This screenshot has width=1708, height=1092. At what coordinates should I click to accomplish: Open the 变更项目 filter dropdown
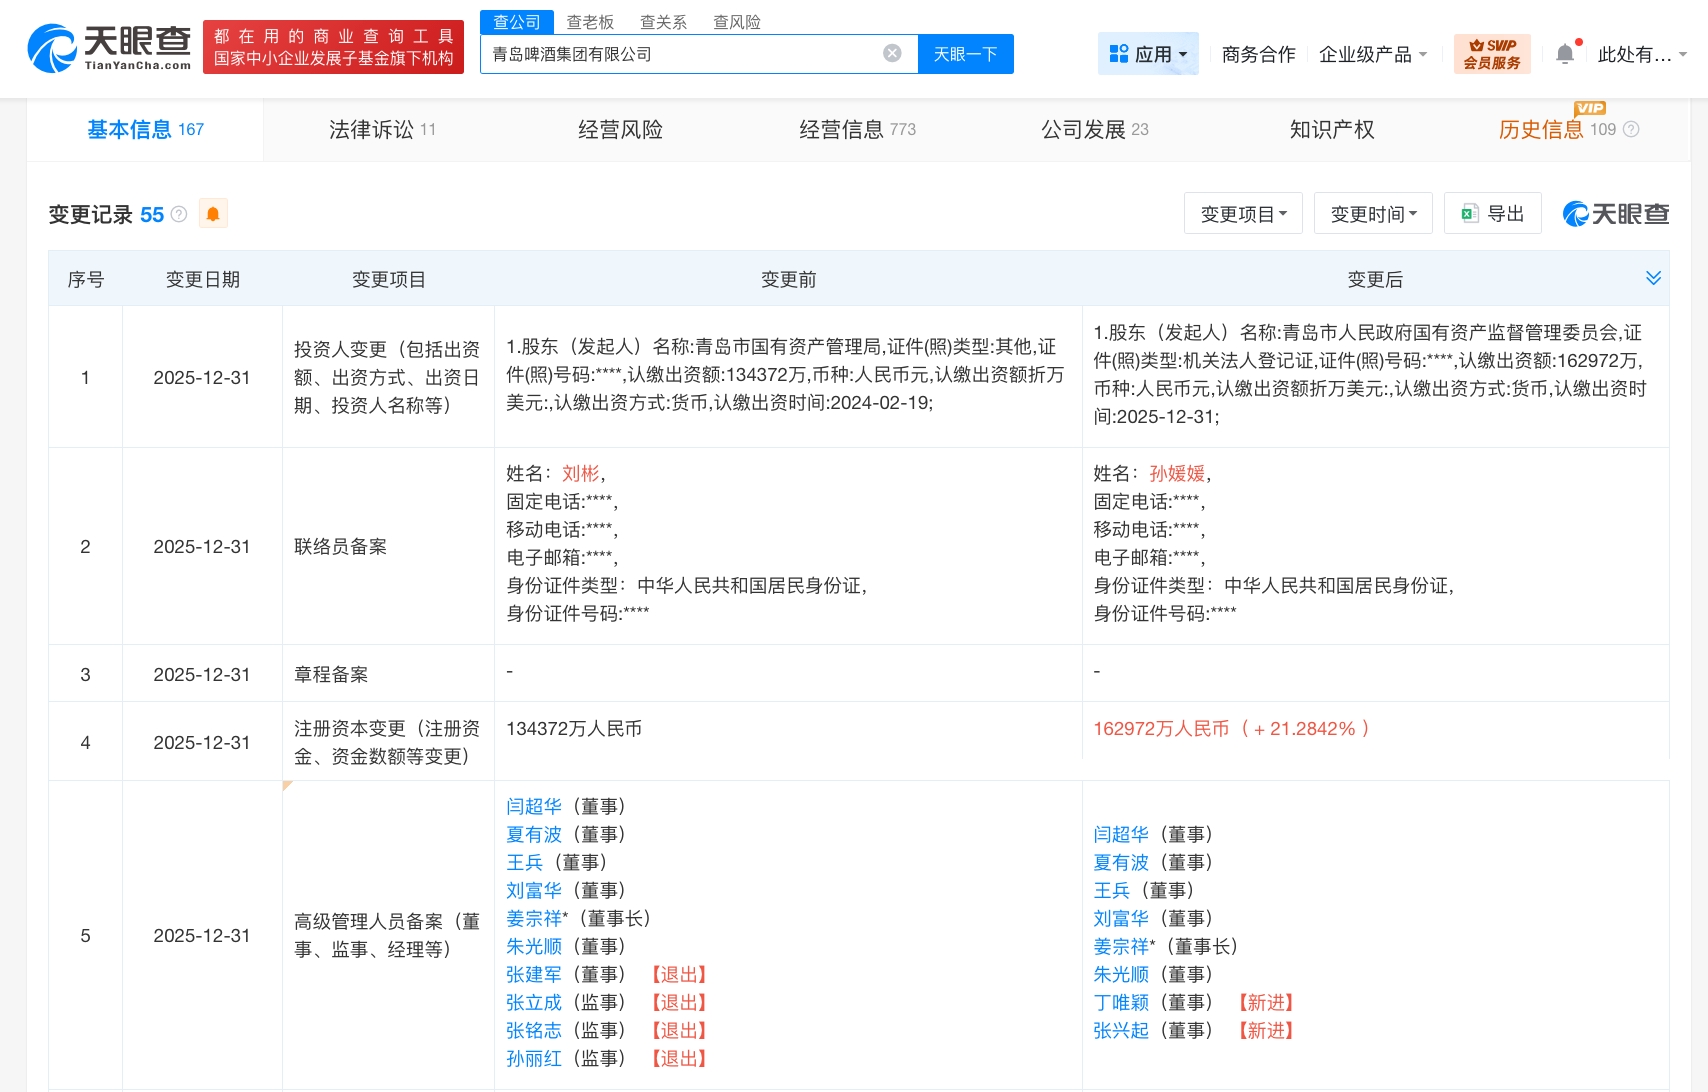[x=1242, y=213]
